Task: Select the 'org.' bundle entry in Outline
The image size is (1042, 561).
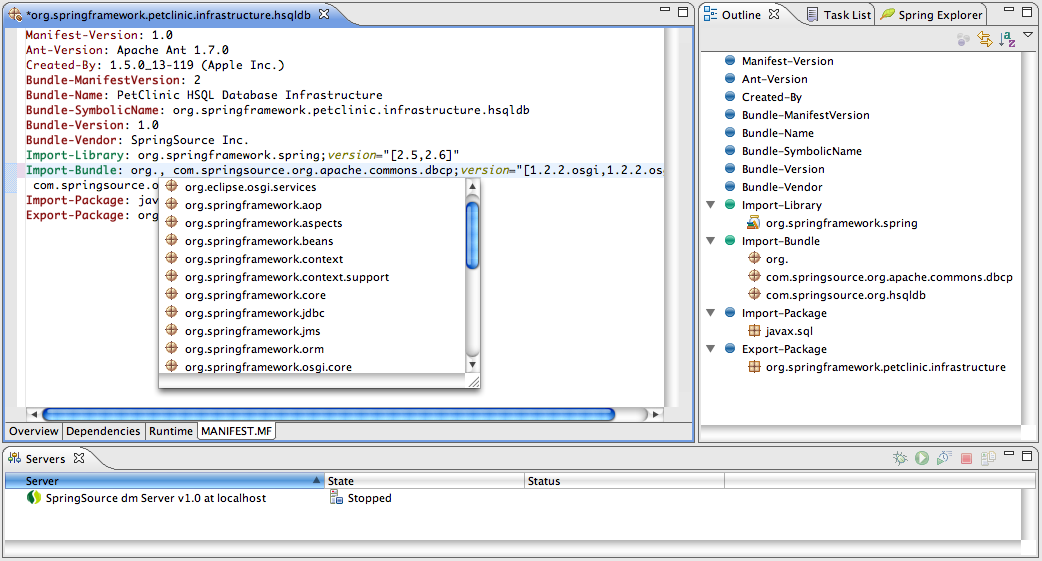Action: [x=777, y=259]
